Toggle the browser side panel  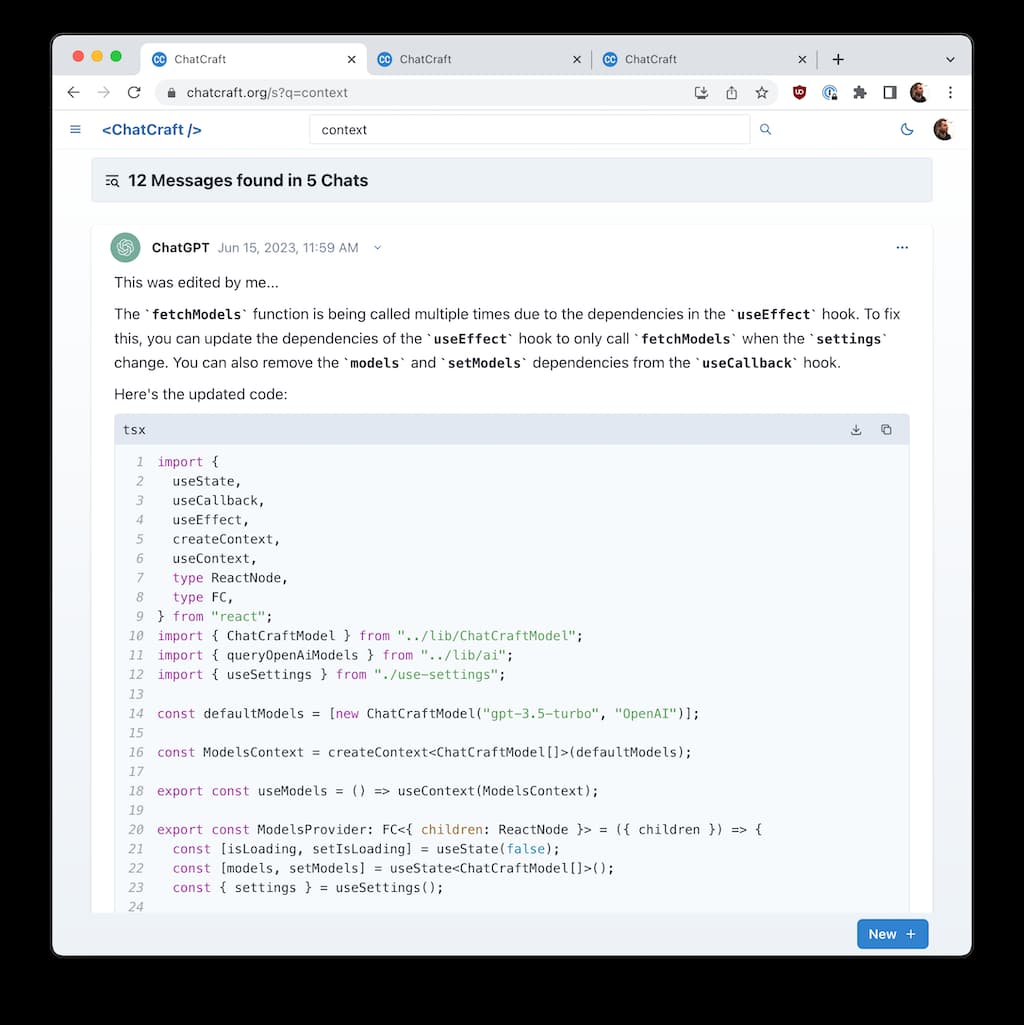pos(889,92)
